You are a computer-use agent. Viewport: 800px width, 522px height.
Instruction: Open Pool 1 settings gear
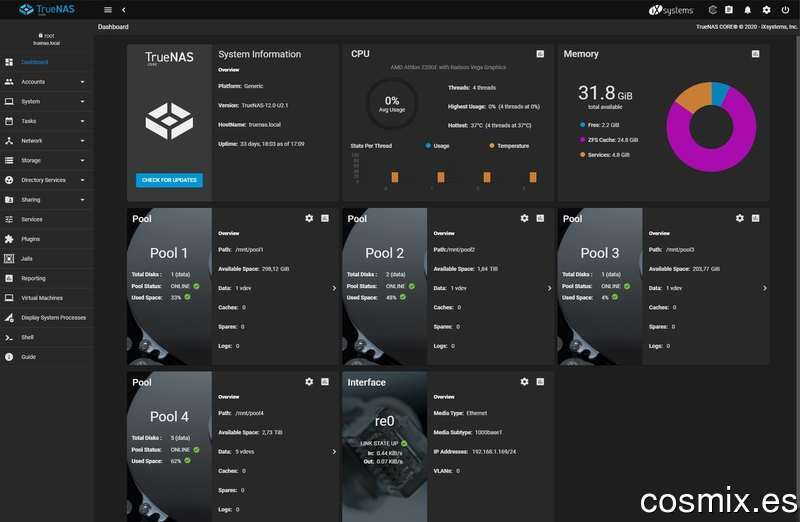click(x=309, y=218)
